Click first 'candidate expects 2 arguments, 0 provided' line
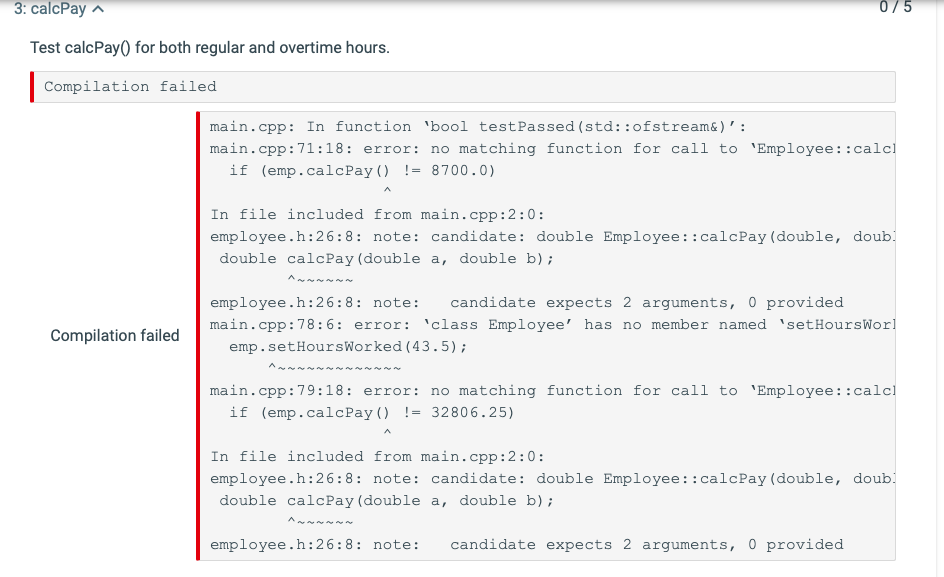The height and width of the screenshot is (577, 944). tap(527, 302)
